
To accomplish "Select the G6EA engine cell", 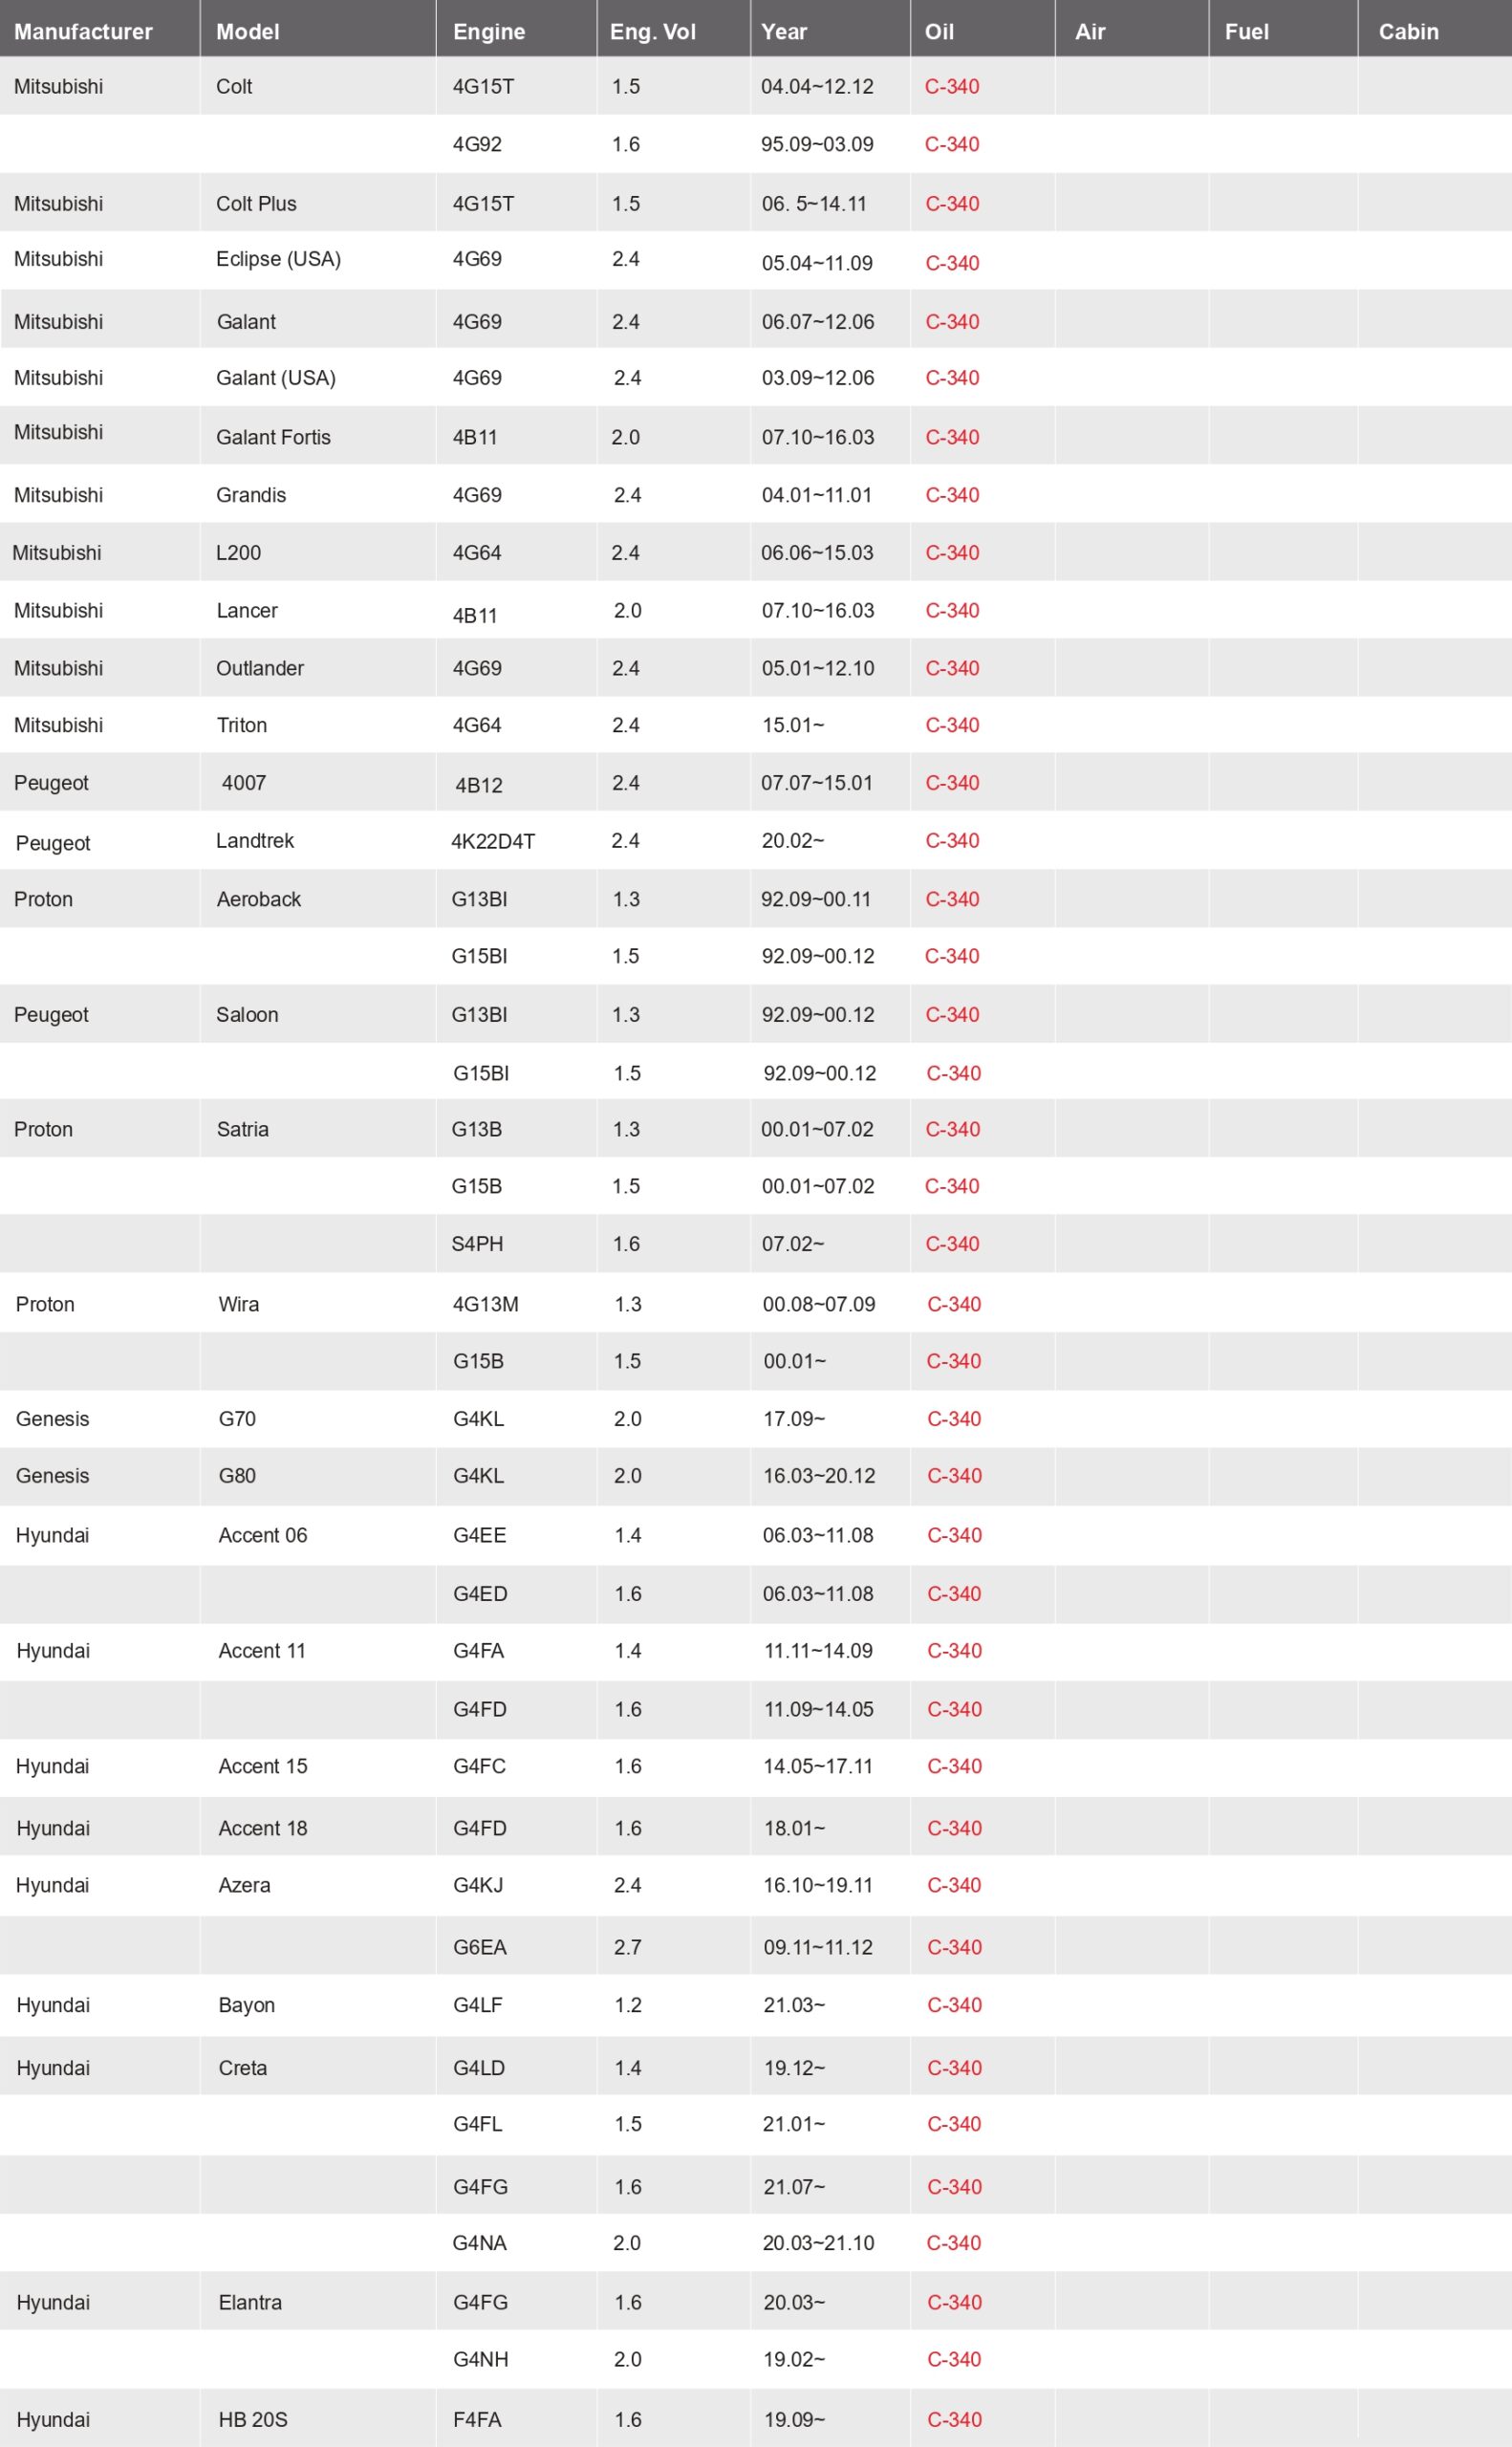I will click(x=479, y=1947).
